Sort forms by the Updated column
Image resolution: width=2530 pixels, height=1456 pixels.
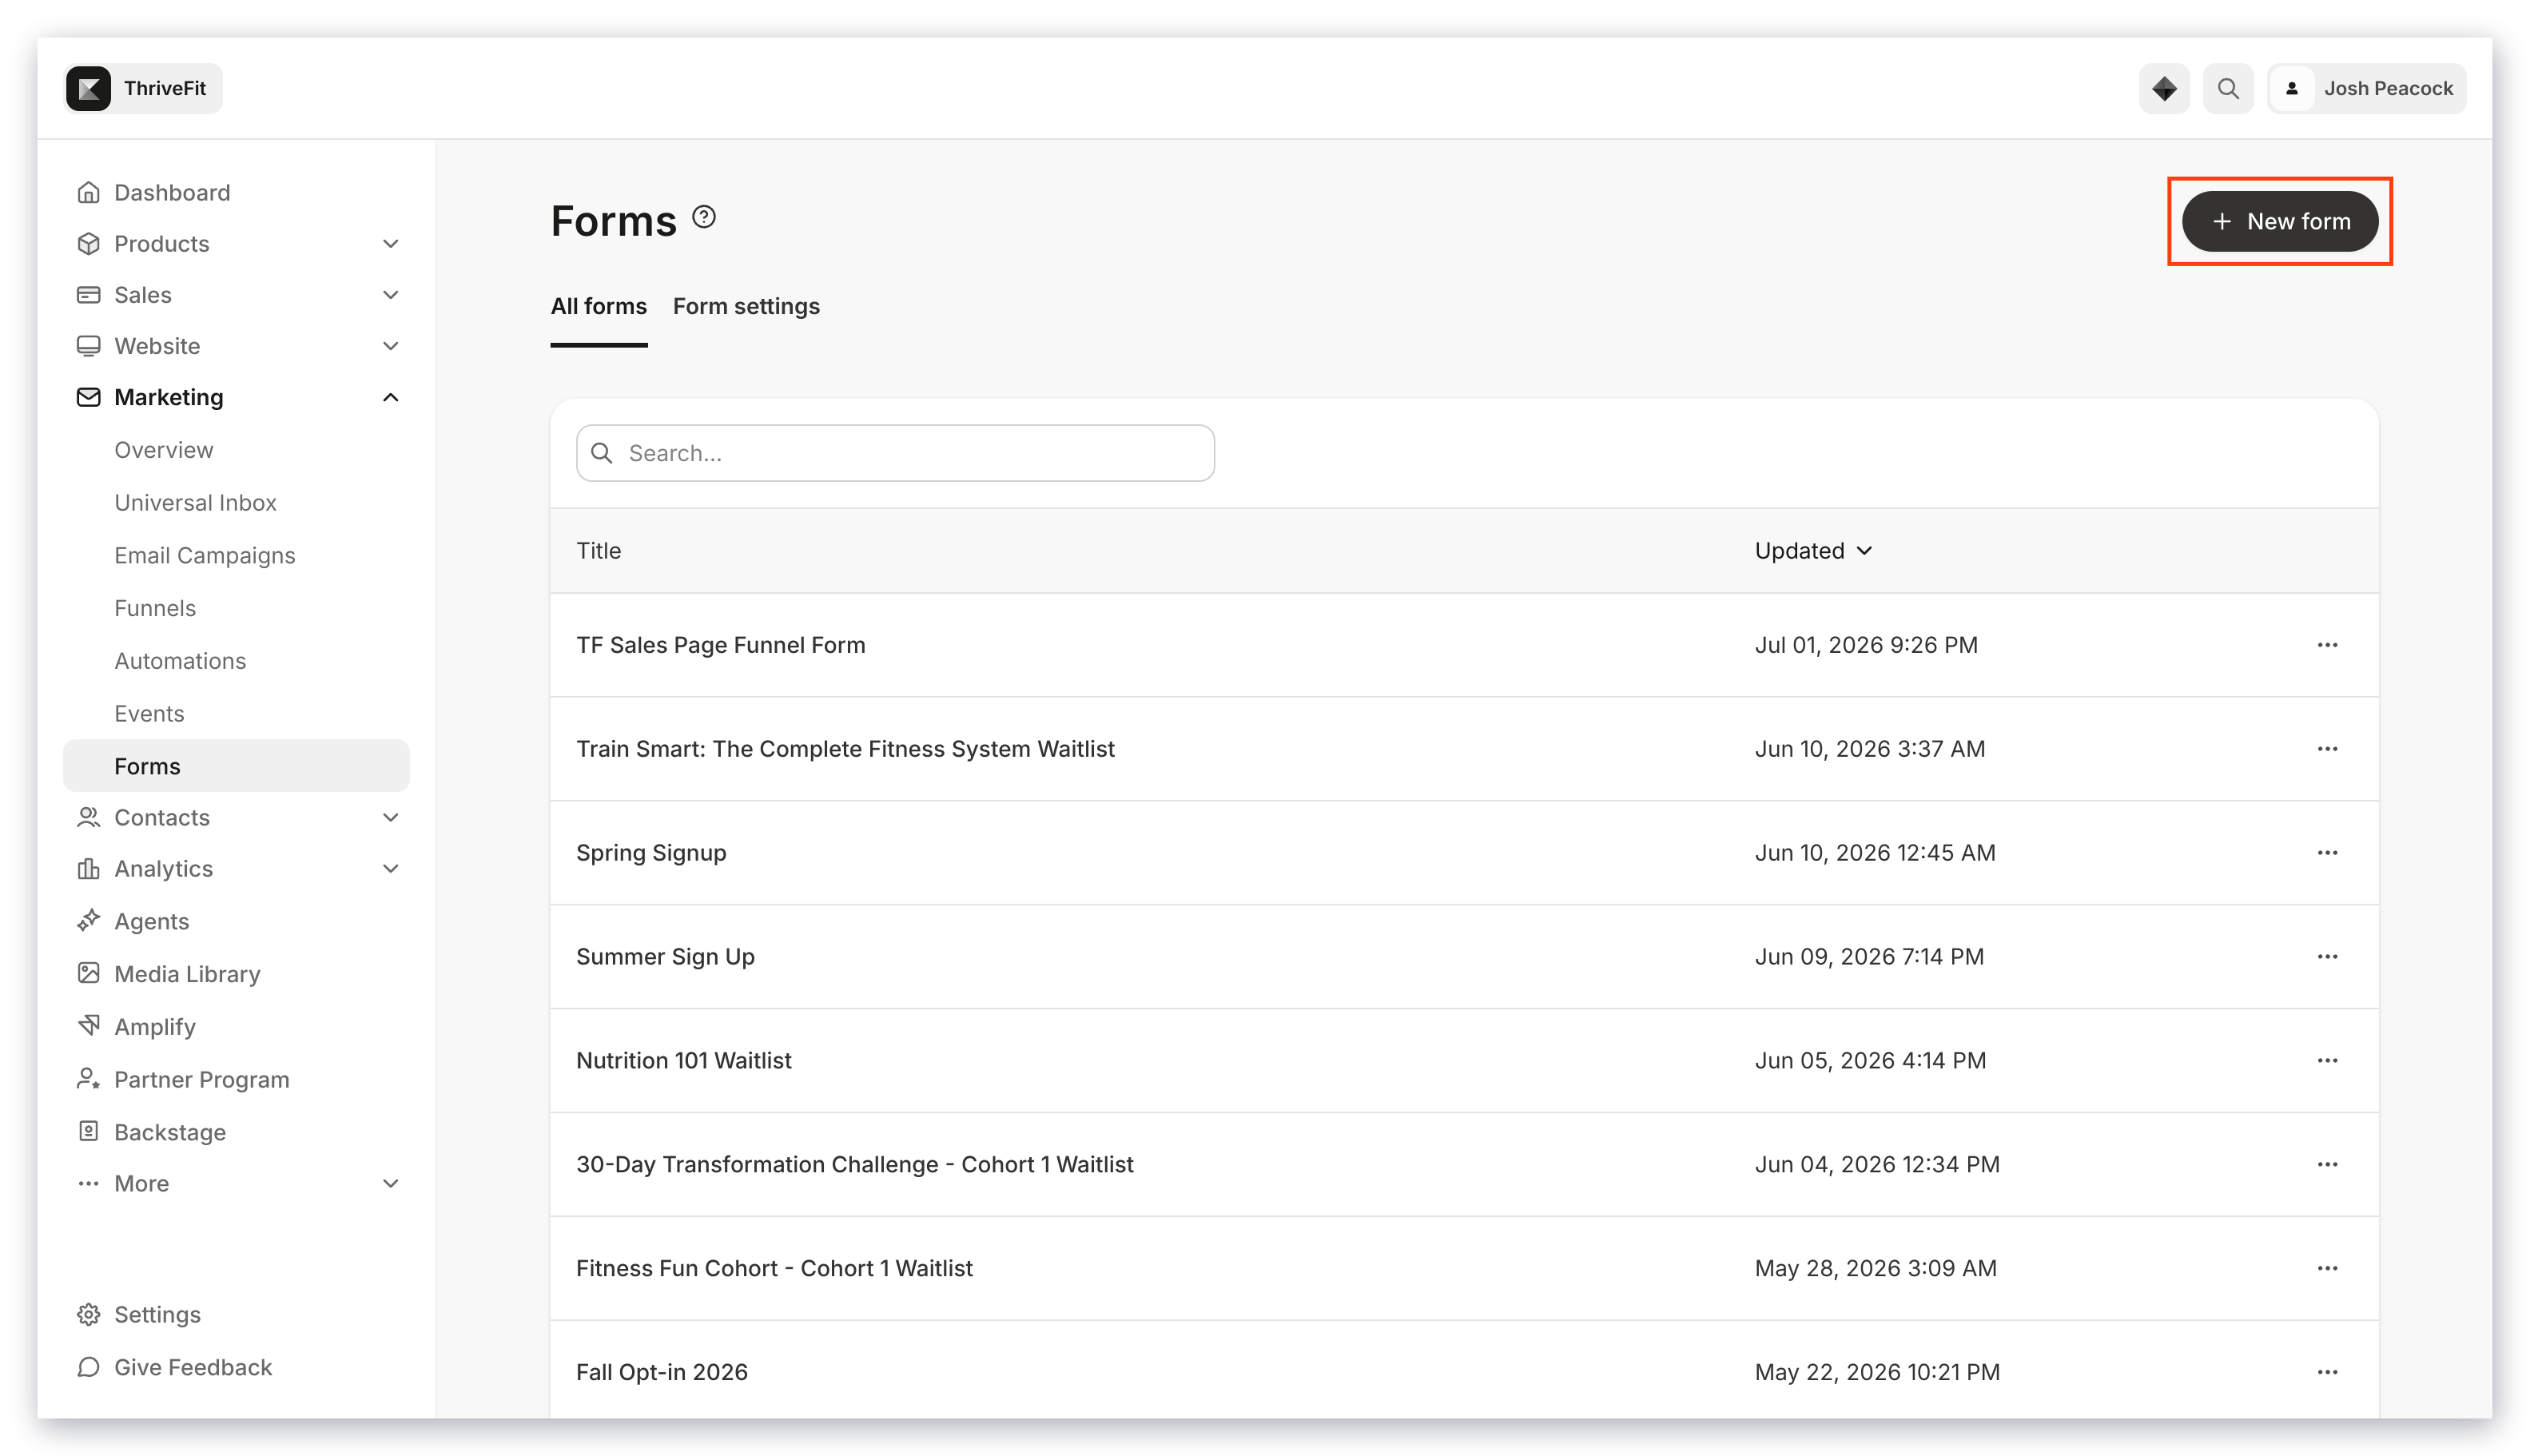coord(1813,551)
